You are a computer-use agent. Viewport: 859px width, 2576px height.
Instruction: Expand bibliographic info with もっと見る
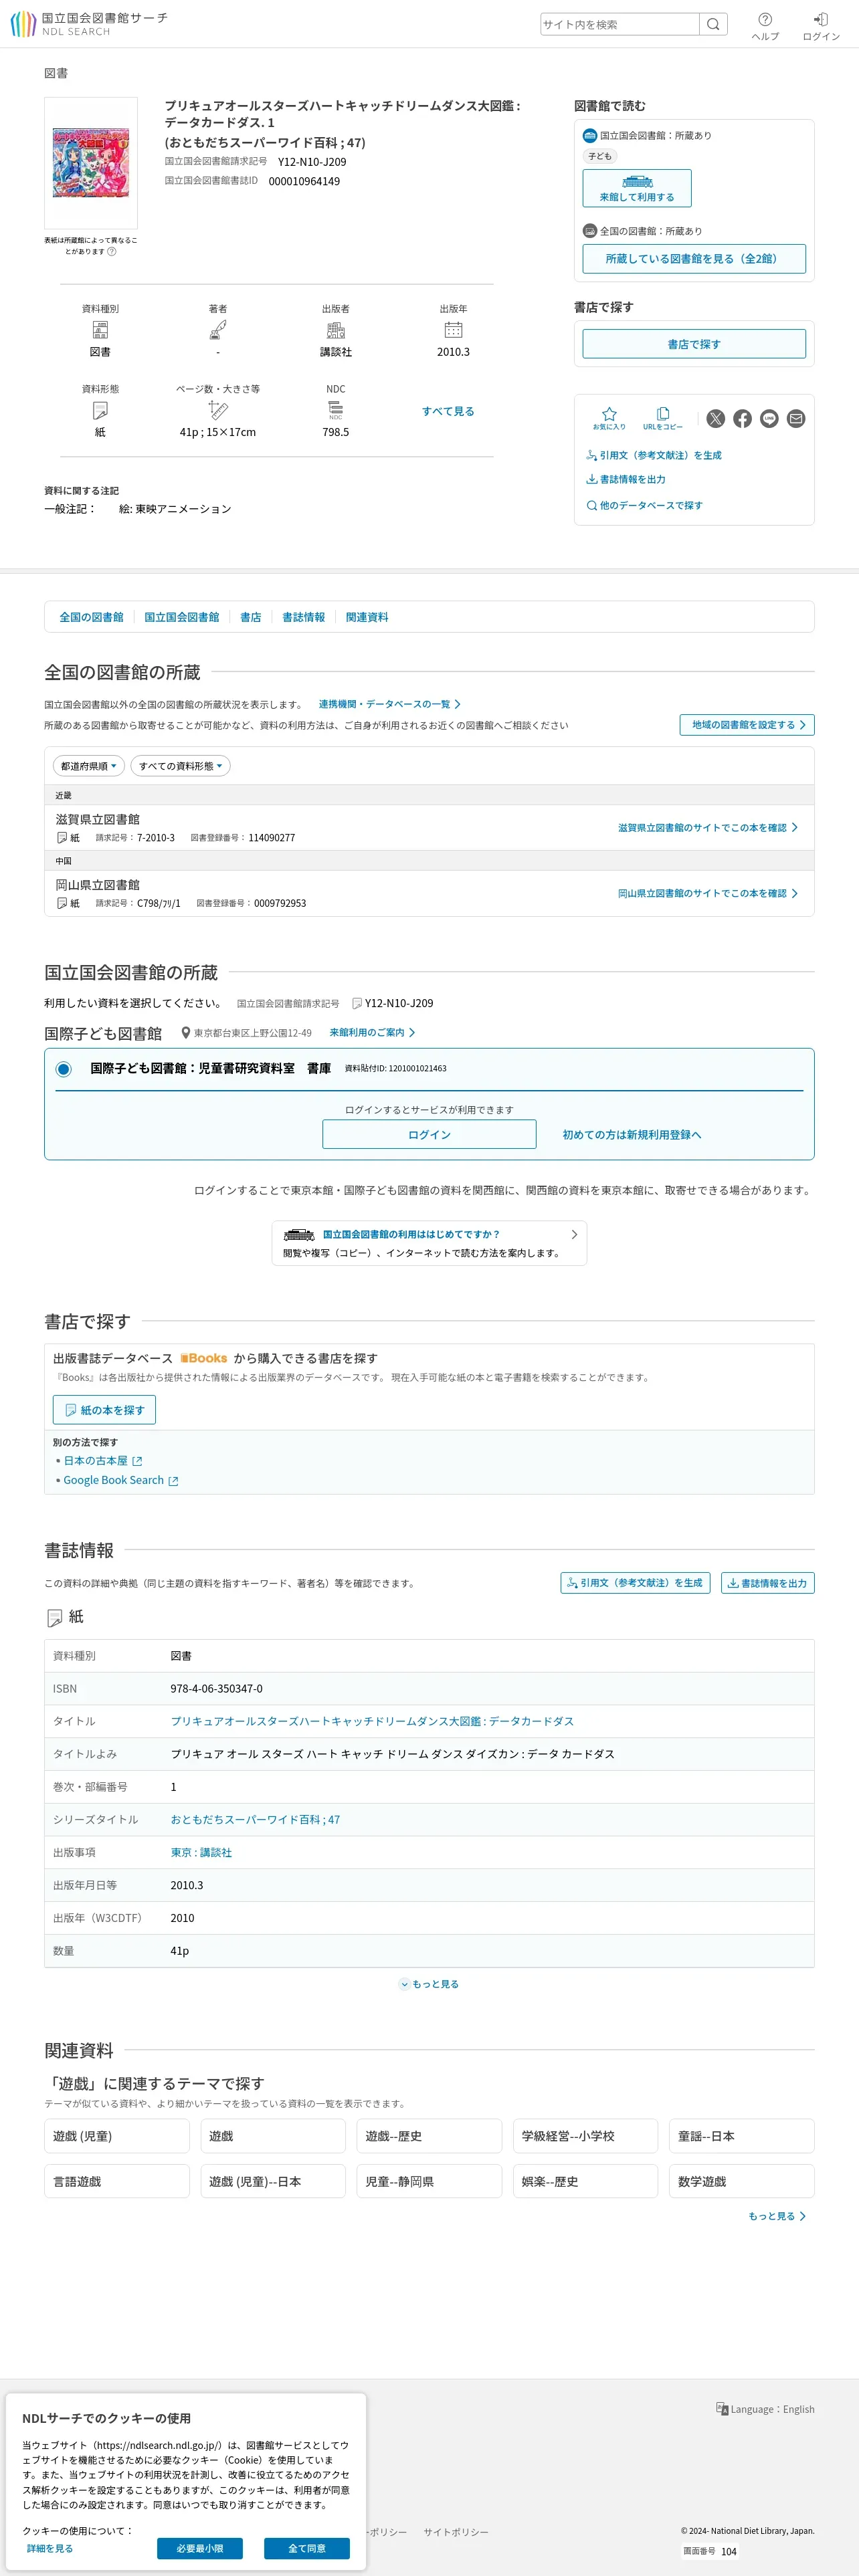429,1984
